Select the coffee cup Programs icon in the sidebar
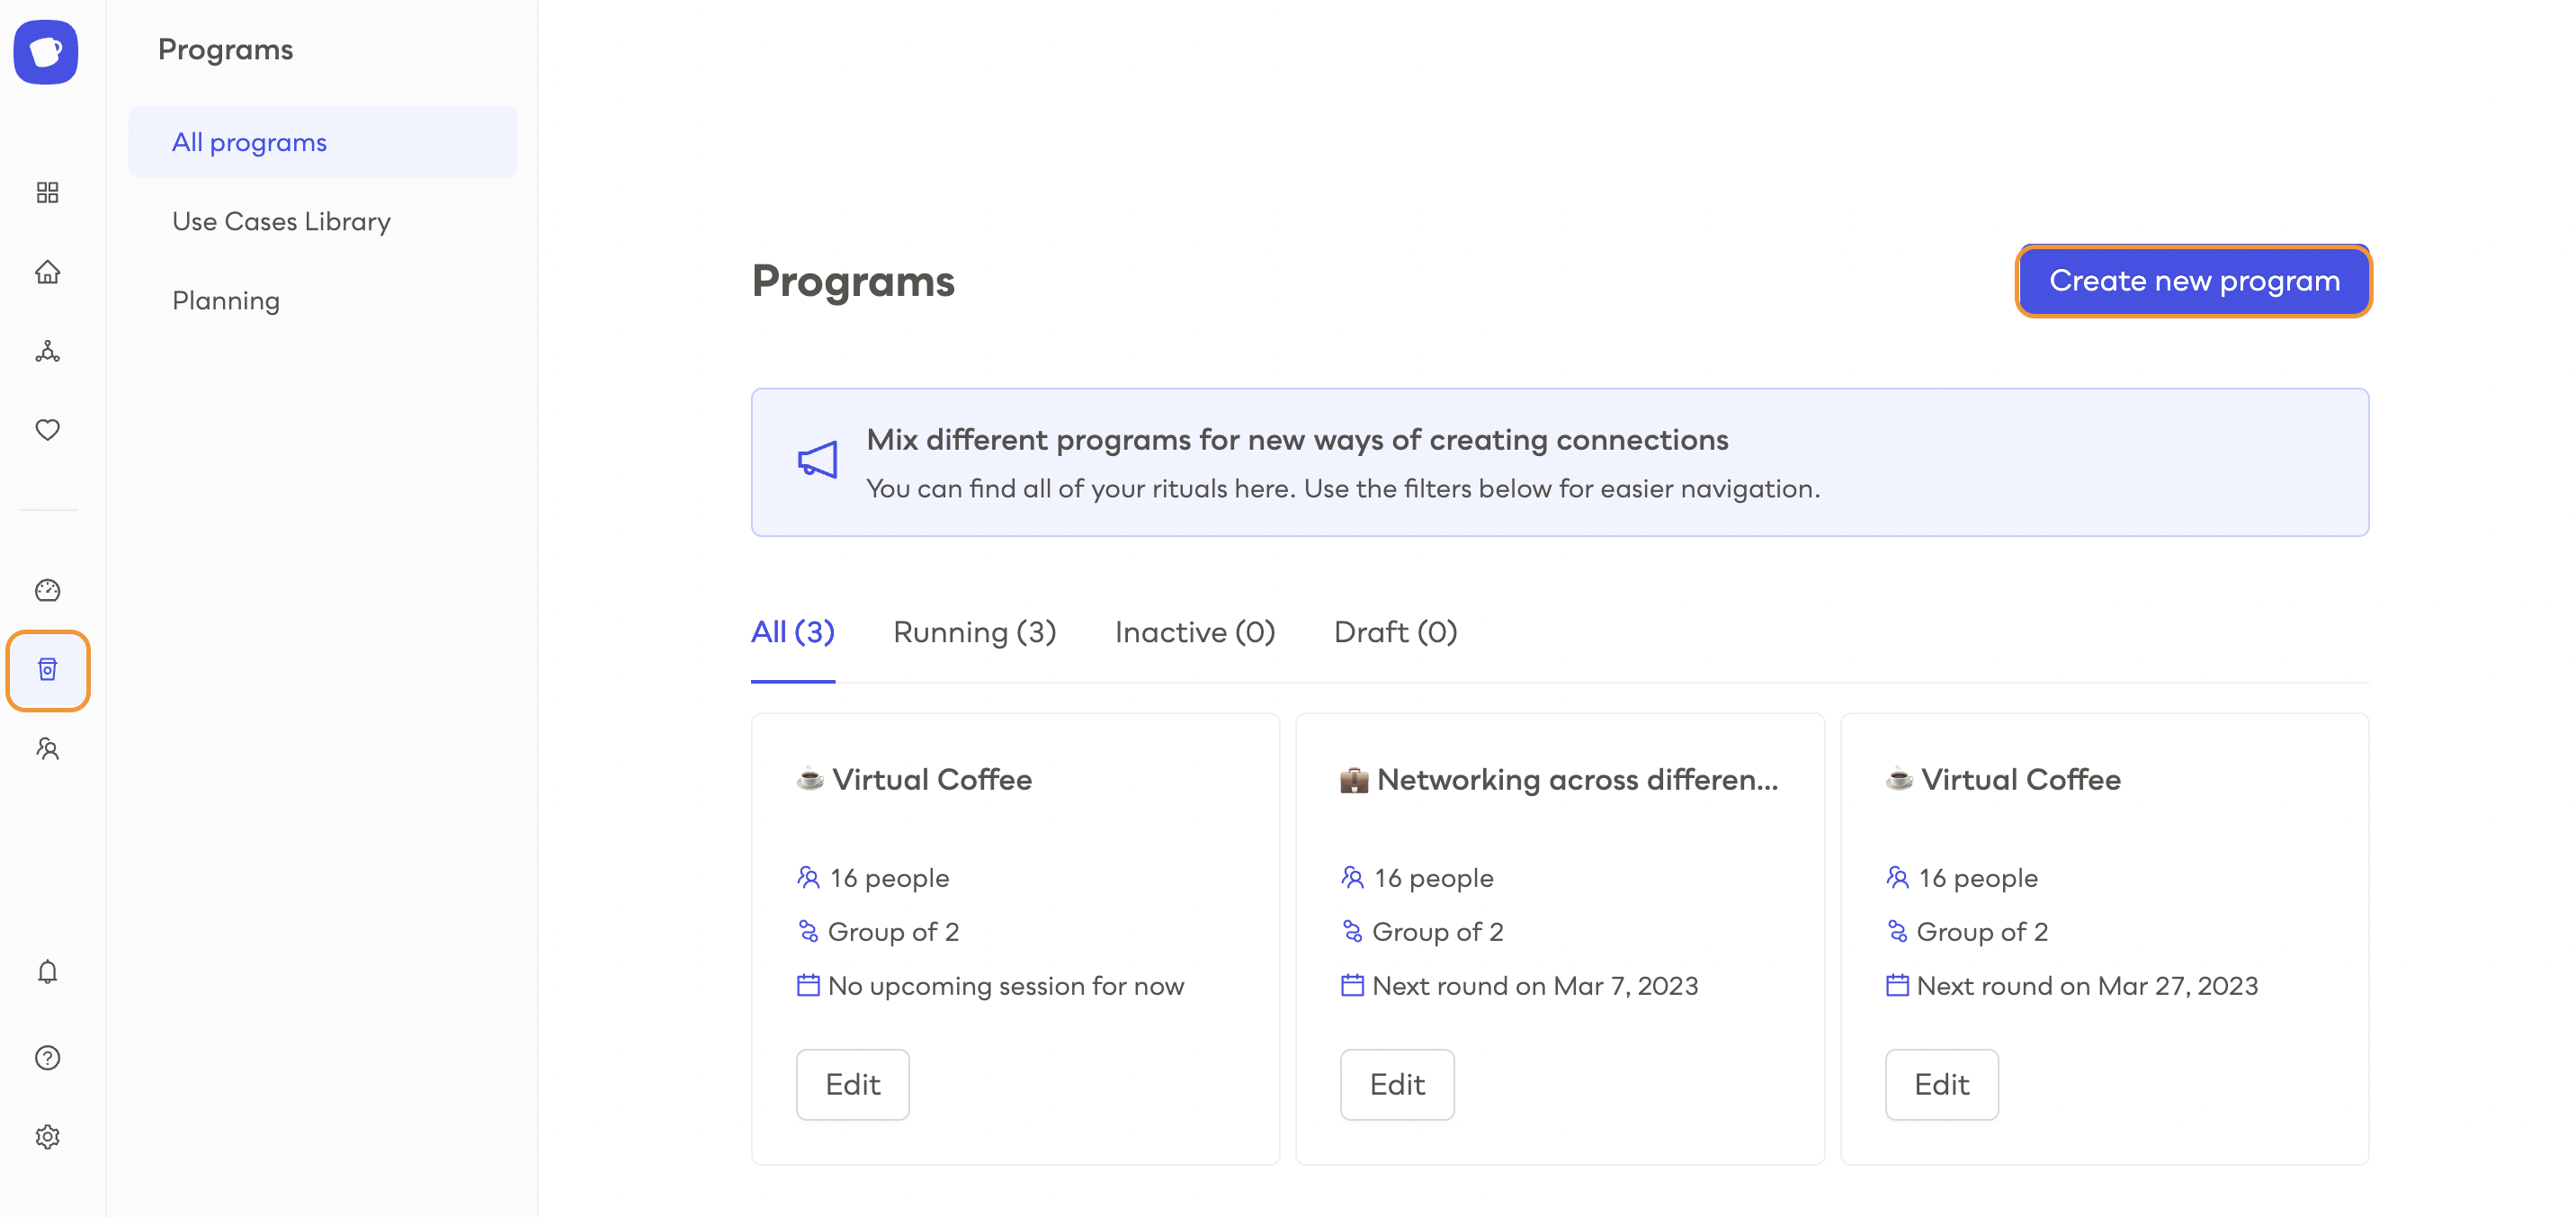The height and width of the screenshot is (1217, 2576). pos(47,669)
